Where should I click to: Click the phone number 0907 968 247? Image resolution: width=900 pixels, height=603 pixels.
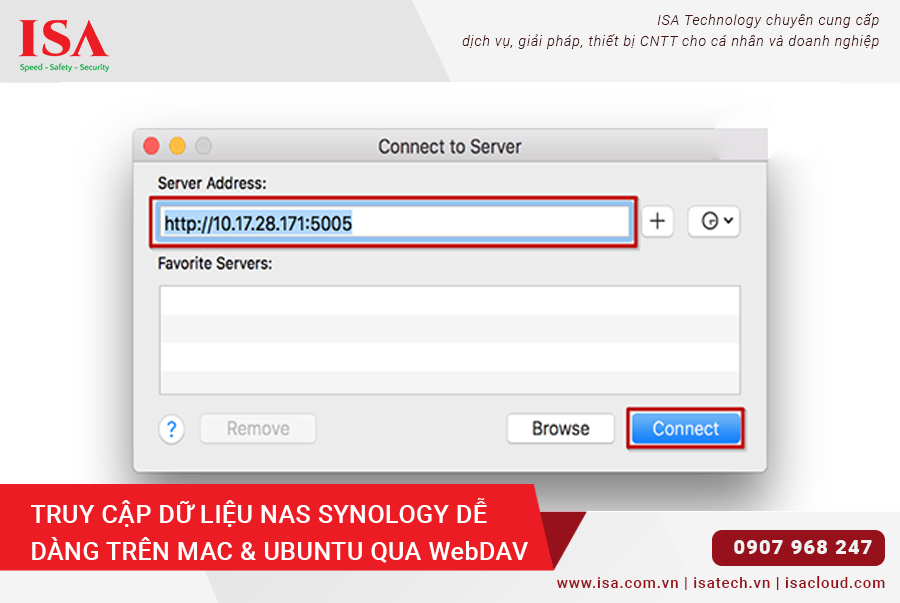tap(802, 547)
